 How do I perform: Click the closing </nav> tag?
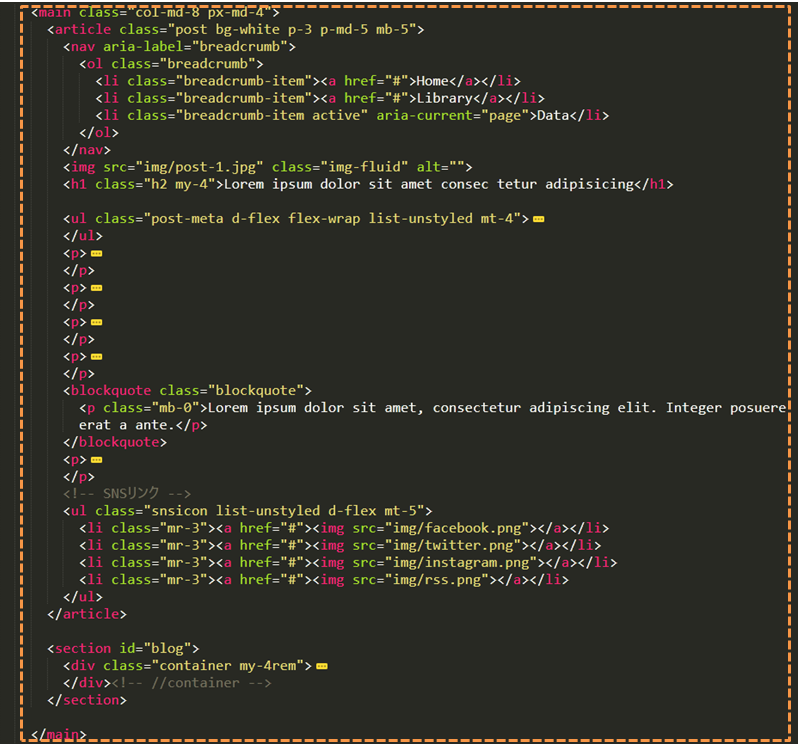(87, 150)
